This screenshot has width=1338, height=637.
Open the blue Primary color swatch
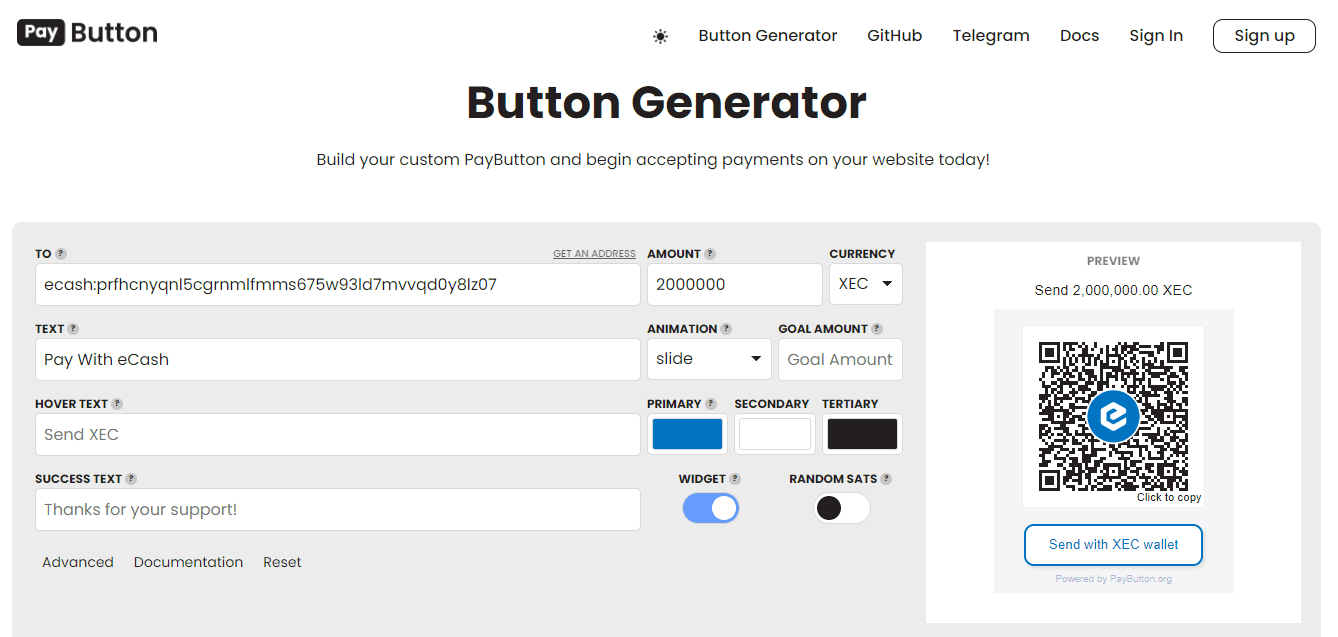click(687, 434)
